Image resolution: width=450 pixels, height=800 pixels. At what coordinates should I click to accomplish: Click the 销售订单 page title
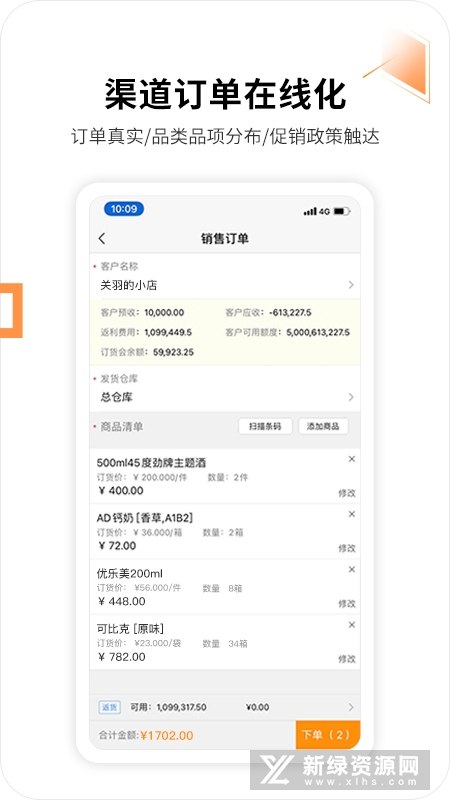click(x=224, y=238)
